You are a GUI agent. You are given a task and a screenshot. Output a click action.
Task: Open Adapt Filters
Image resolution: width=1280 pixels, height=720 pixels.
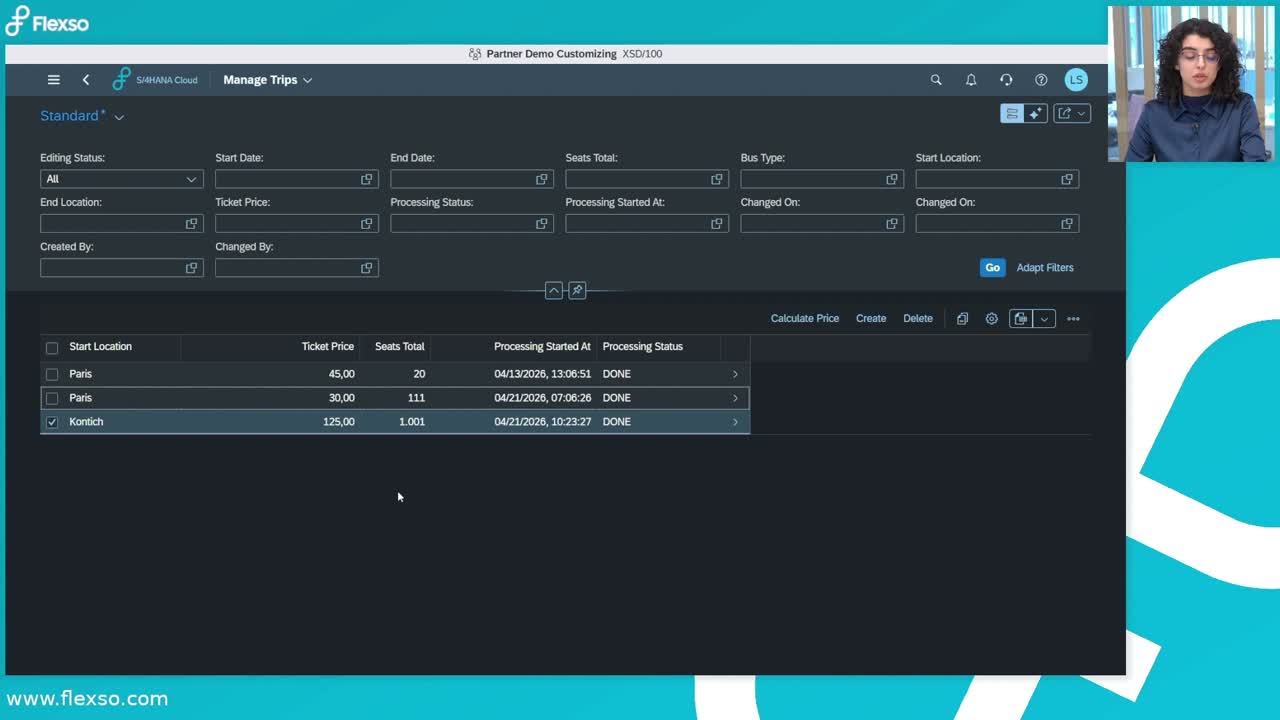coord(1045,268)
